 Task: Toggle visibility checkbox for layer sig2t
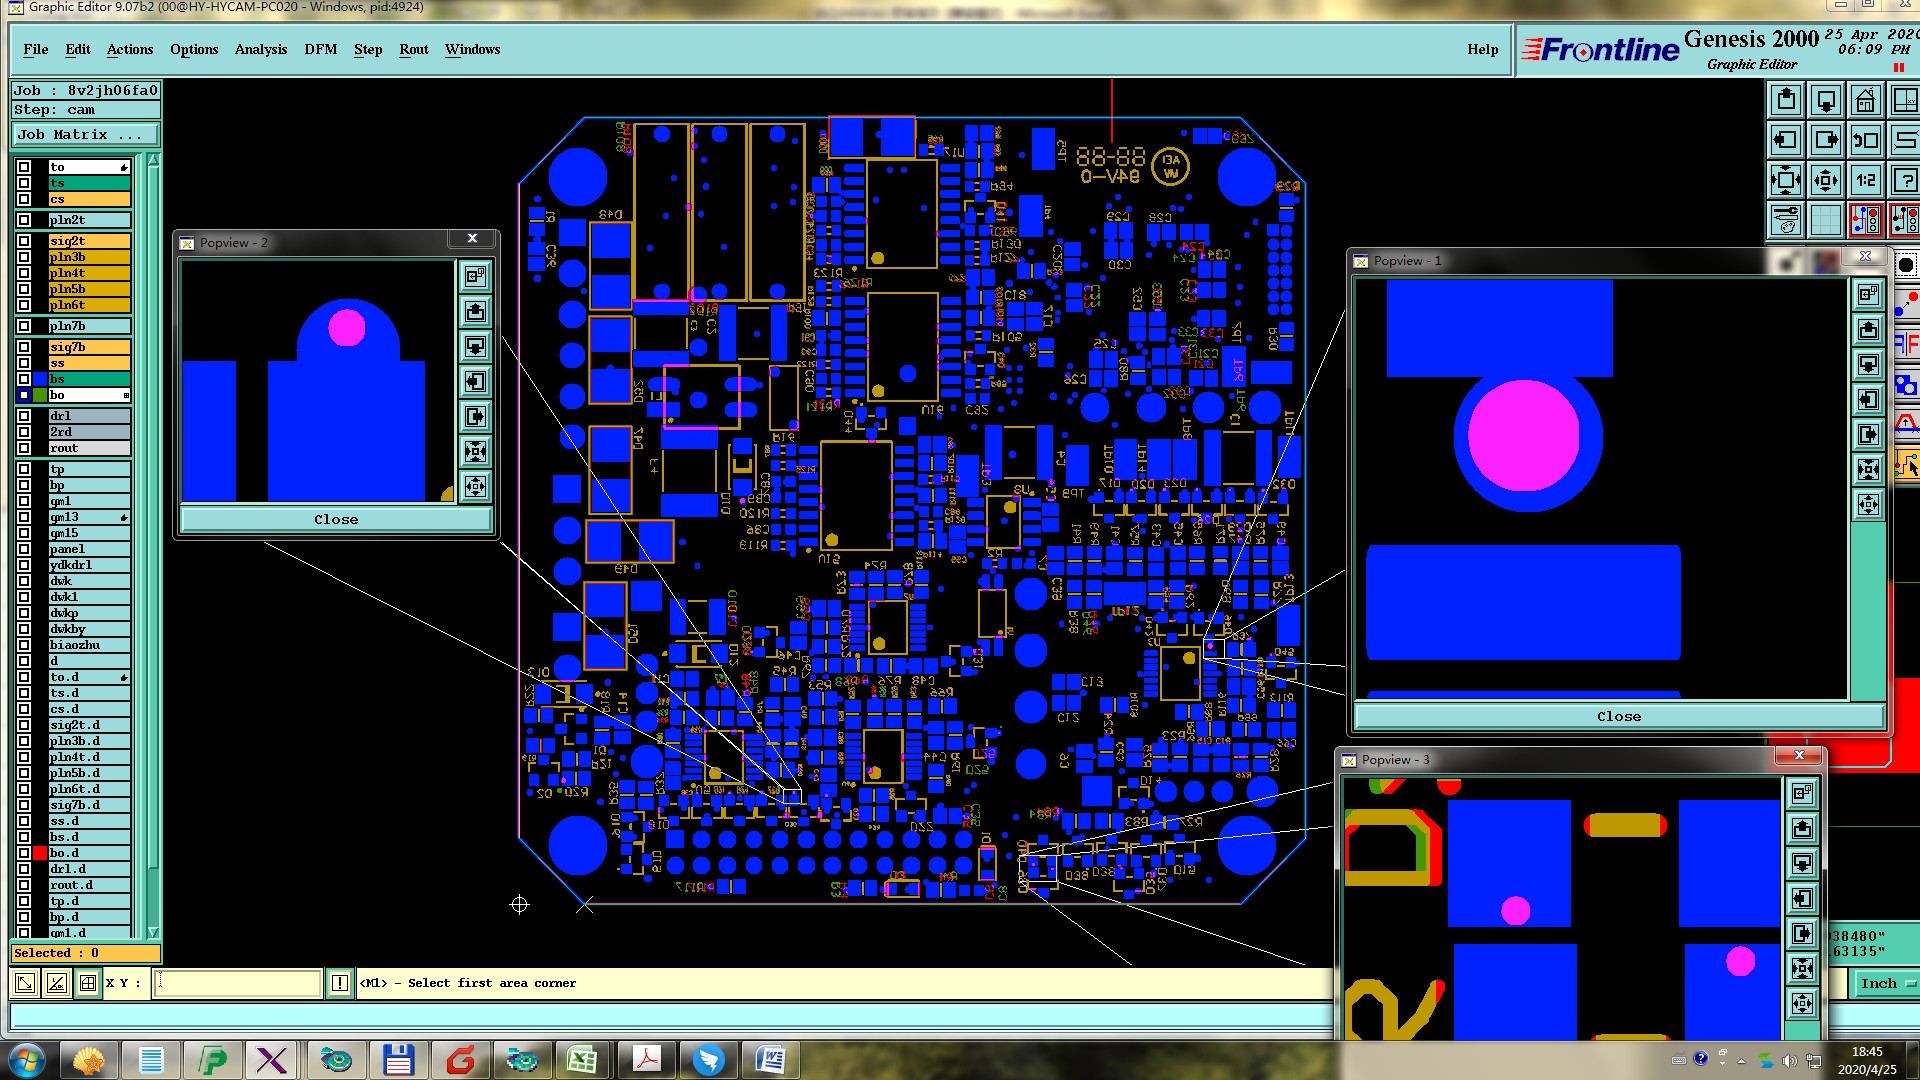(24, 241)
